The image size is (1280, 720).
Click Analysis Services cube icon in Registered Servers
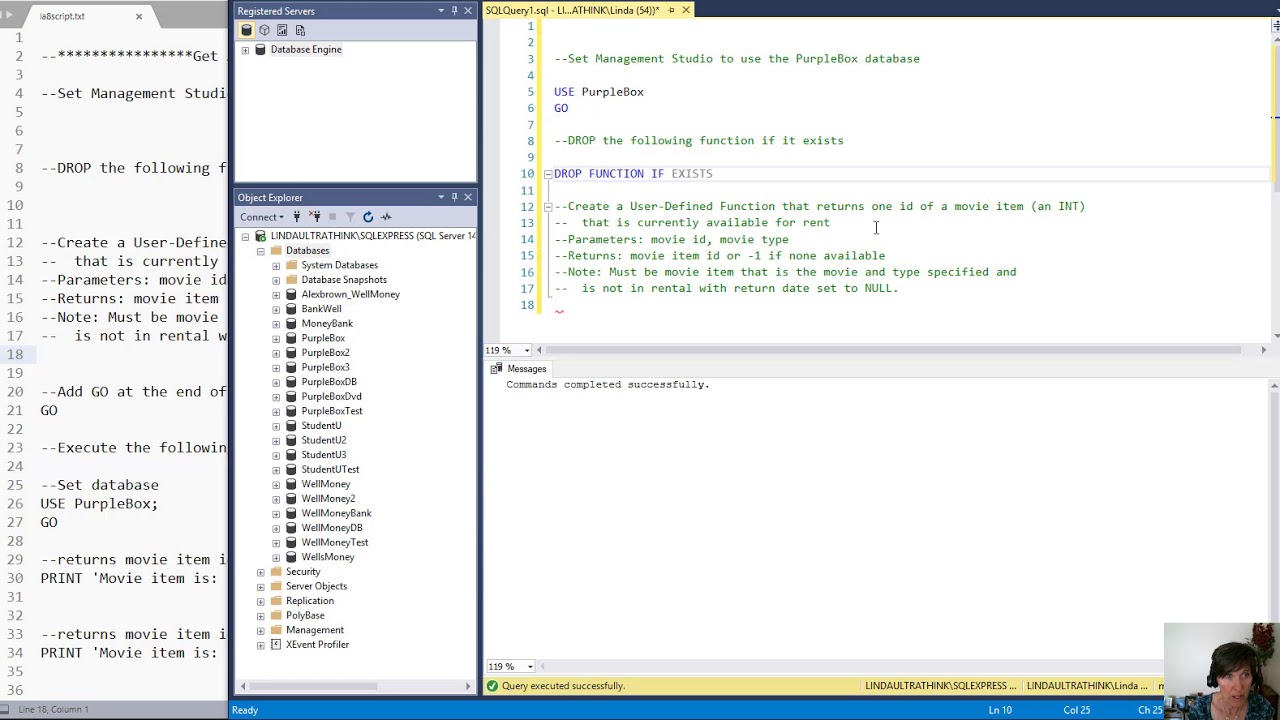coord(264,30)
